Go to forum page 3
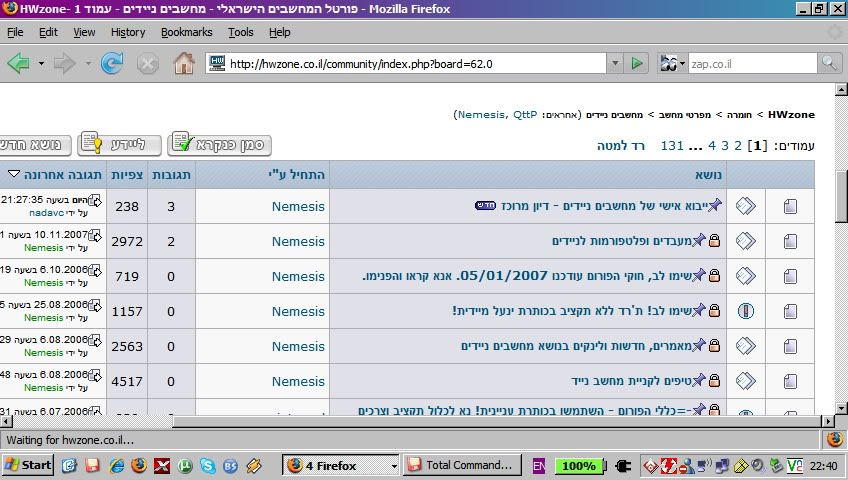Image resolution: width=848 pixels, height=480 pixels. pos(725,145)
